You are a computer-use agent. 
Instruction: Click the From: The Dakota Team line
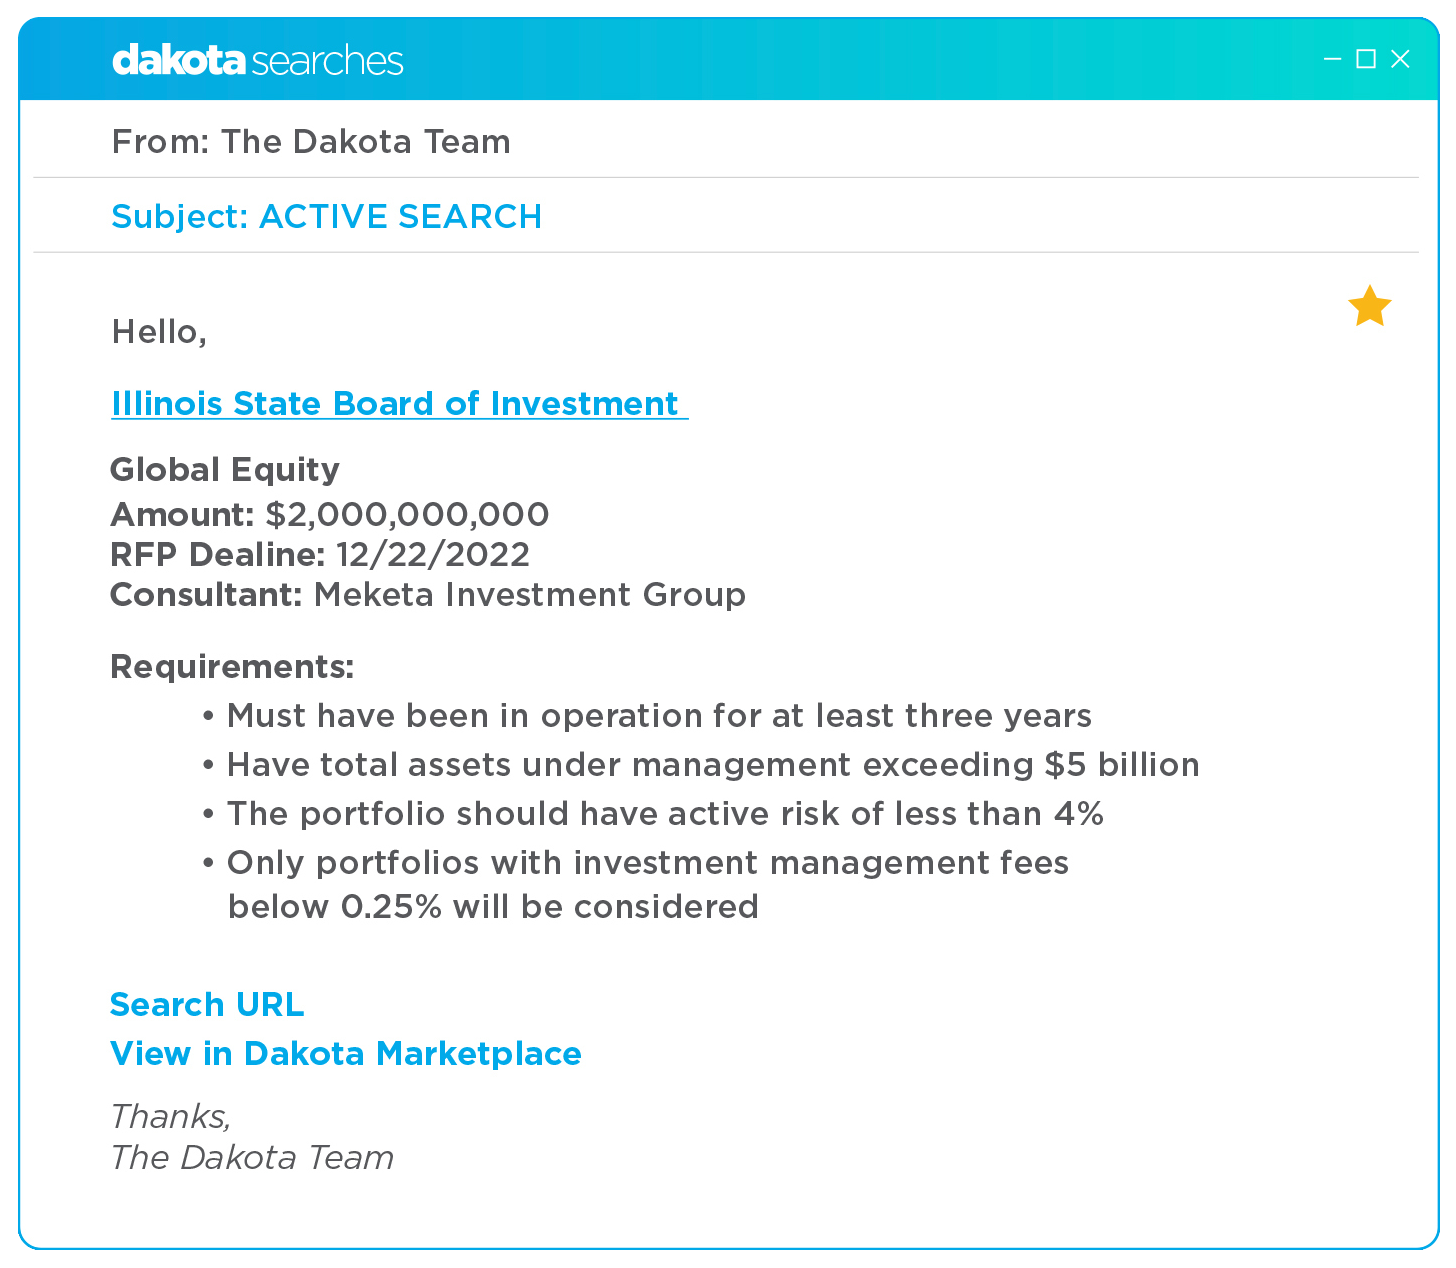pos(311,142)
